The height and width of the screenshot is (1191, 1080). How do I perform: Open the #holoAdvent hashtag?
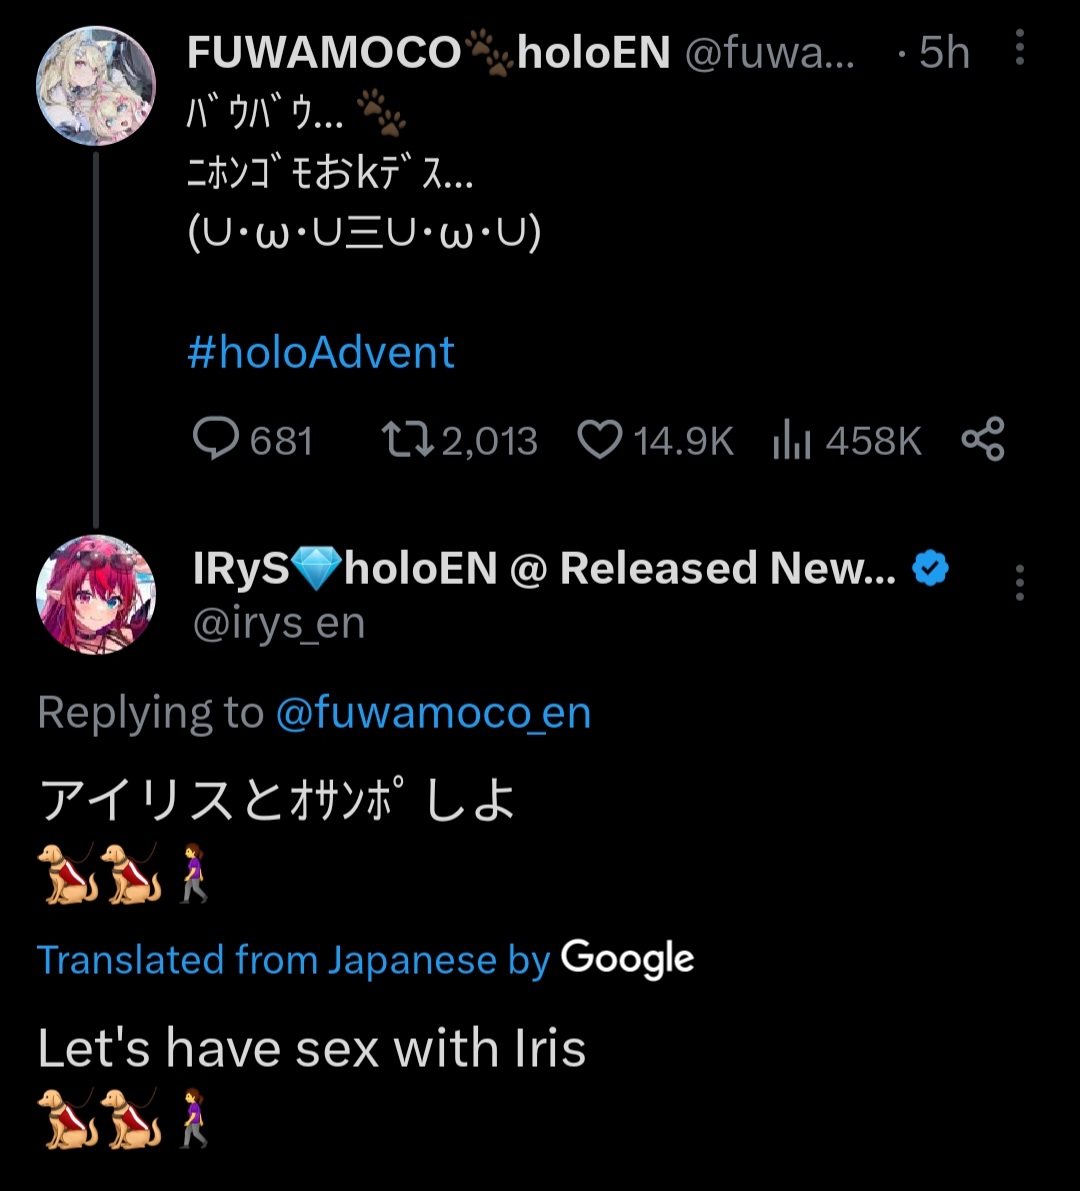pyautogui.click(x=321, y=353)
